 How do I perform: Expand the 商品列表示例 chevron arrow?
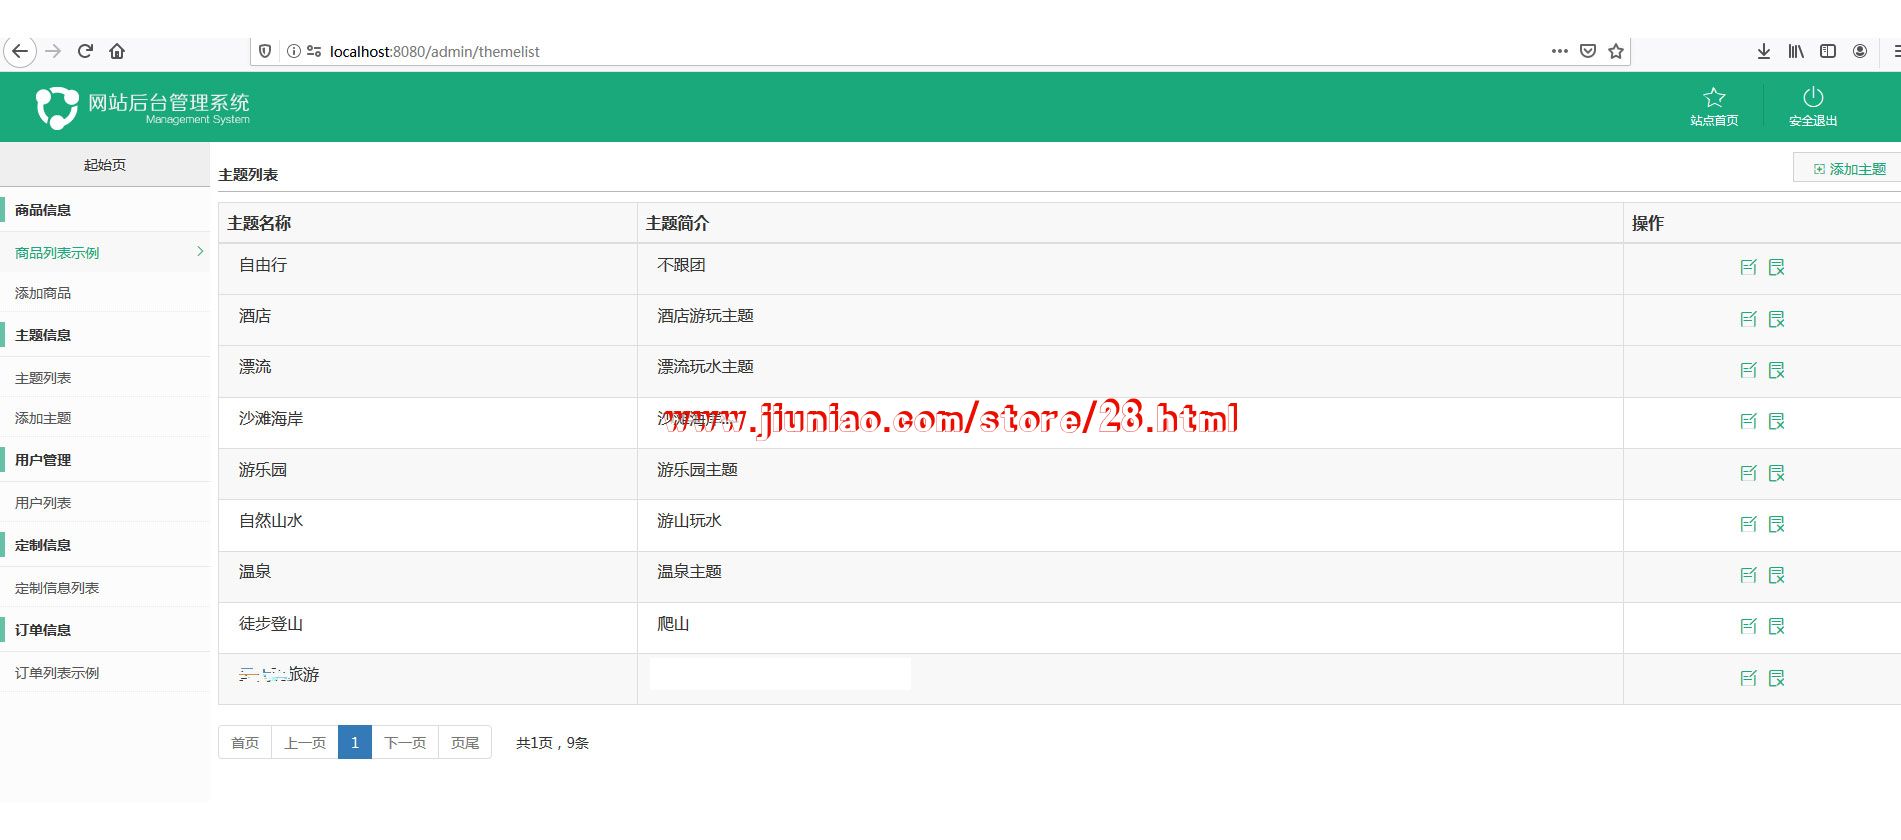point(200,252)
